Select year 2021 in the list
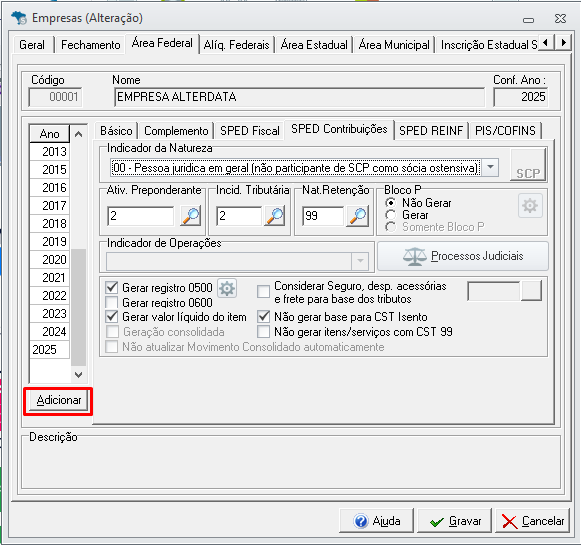This screenshot has width=581, height=545. pyautogui.click(x=49, y=278)
